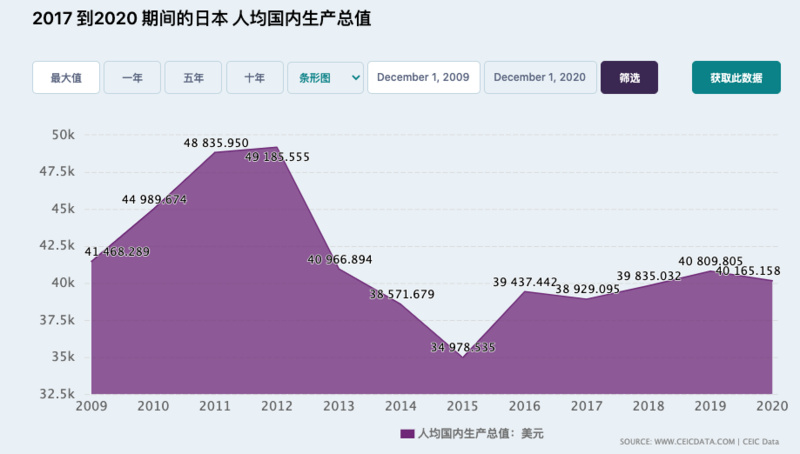Click the 2020 label on the x-axis

[771, 405]
